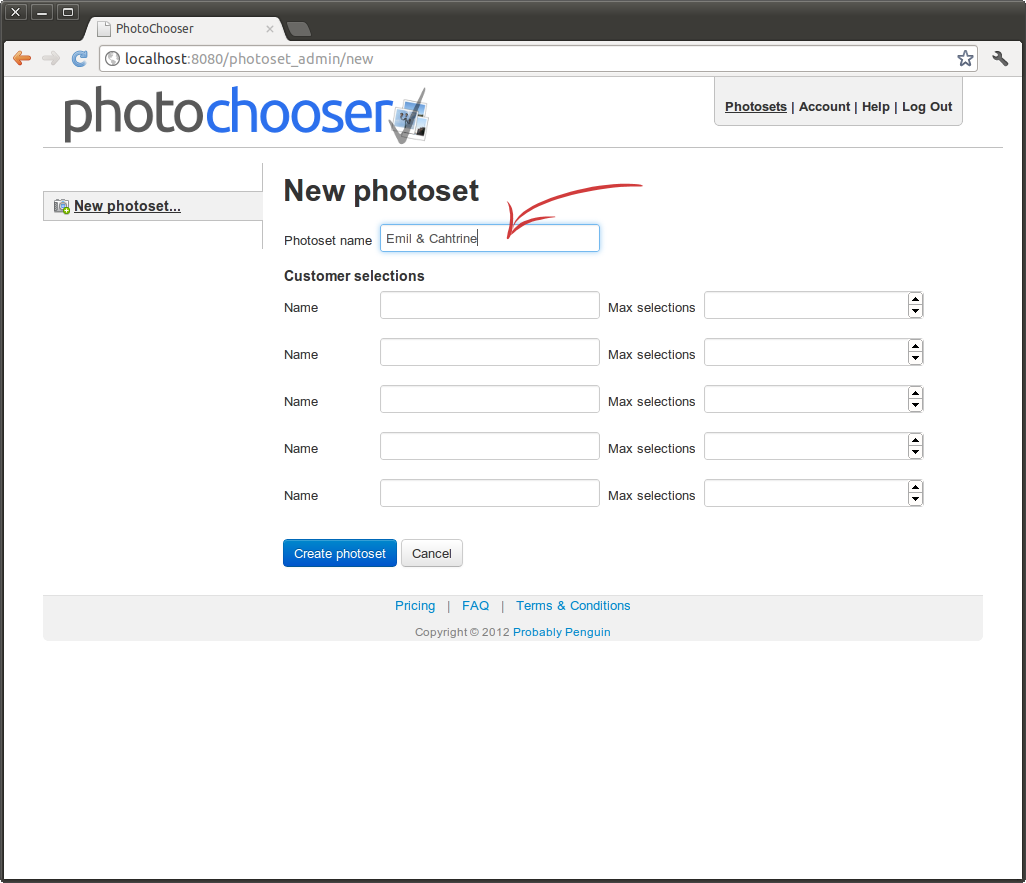The height and width of the screenshot is (883, 1026).
Task: Click the photochooser logo
Action: (x=246, y=114)
